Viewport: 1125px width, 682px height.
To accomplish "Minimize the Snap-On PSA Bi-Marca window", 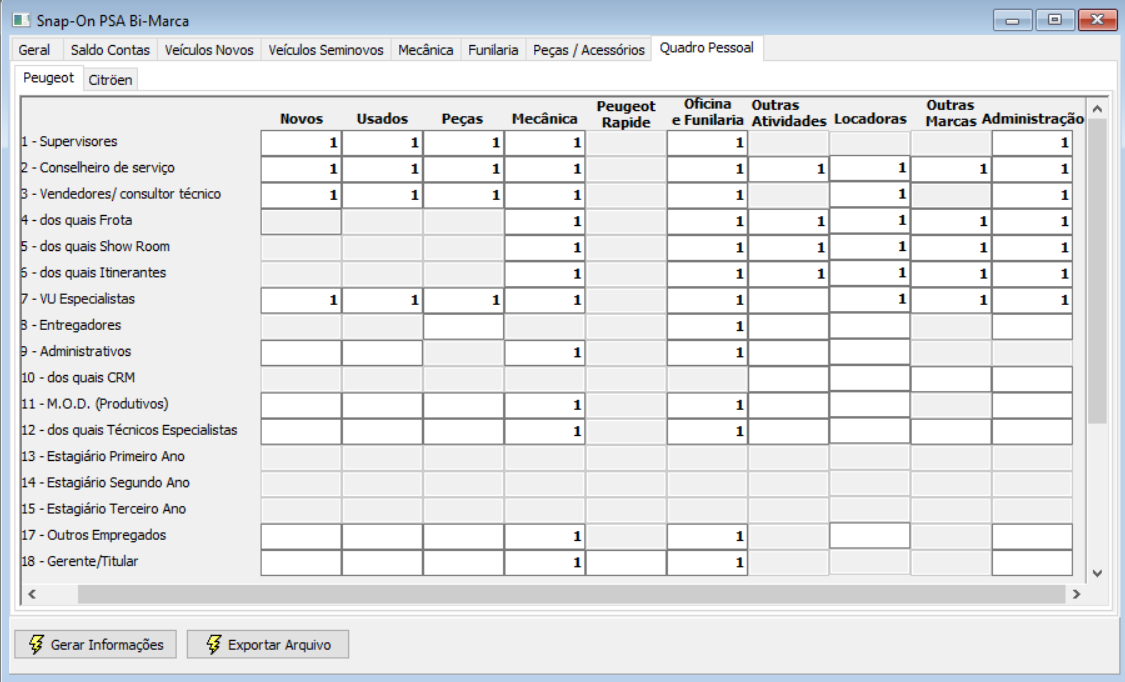I will point(1012,20).
